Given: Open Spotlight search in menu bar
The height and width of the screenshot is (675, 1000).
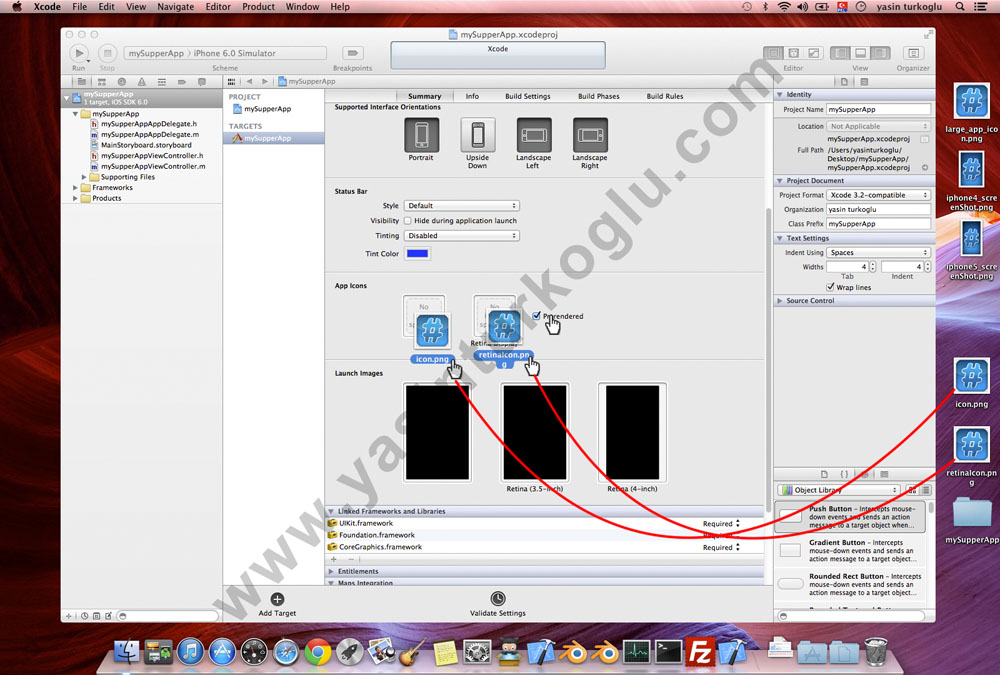Looking at the screenshot, I should (x=959, y=6).
